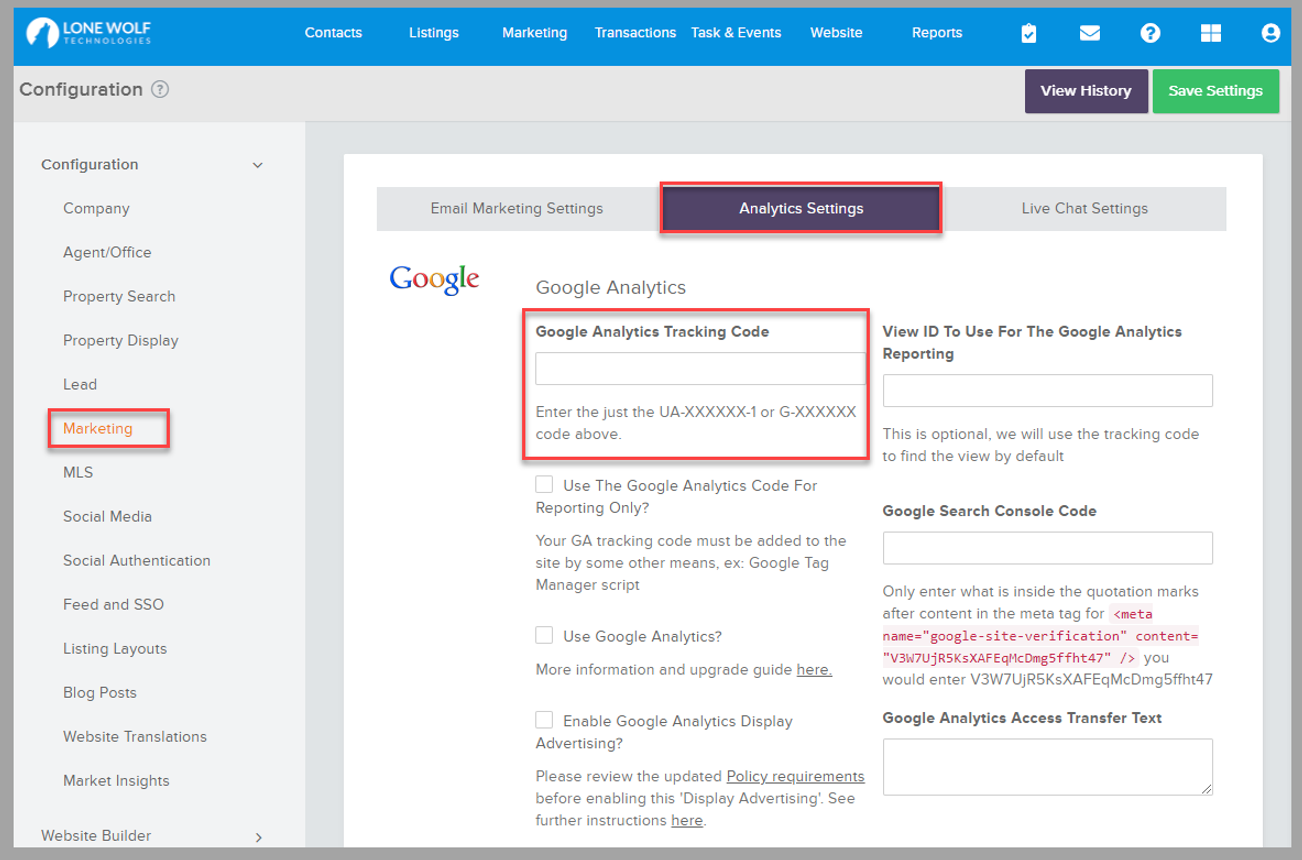Click the Lone Wolf Technologies logo

[89, 33]
